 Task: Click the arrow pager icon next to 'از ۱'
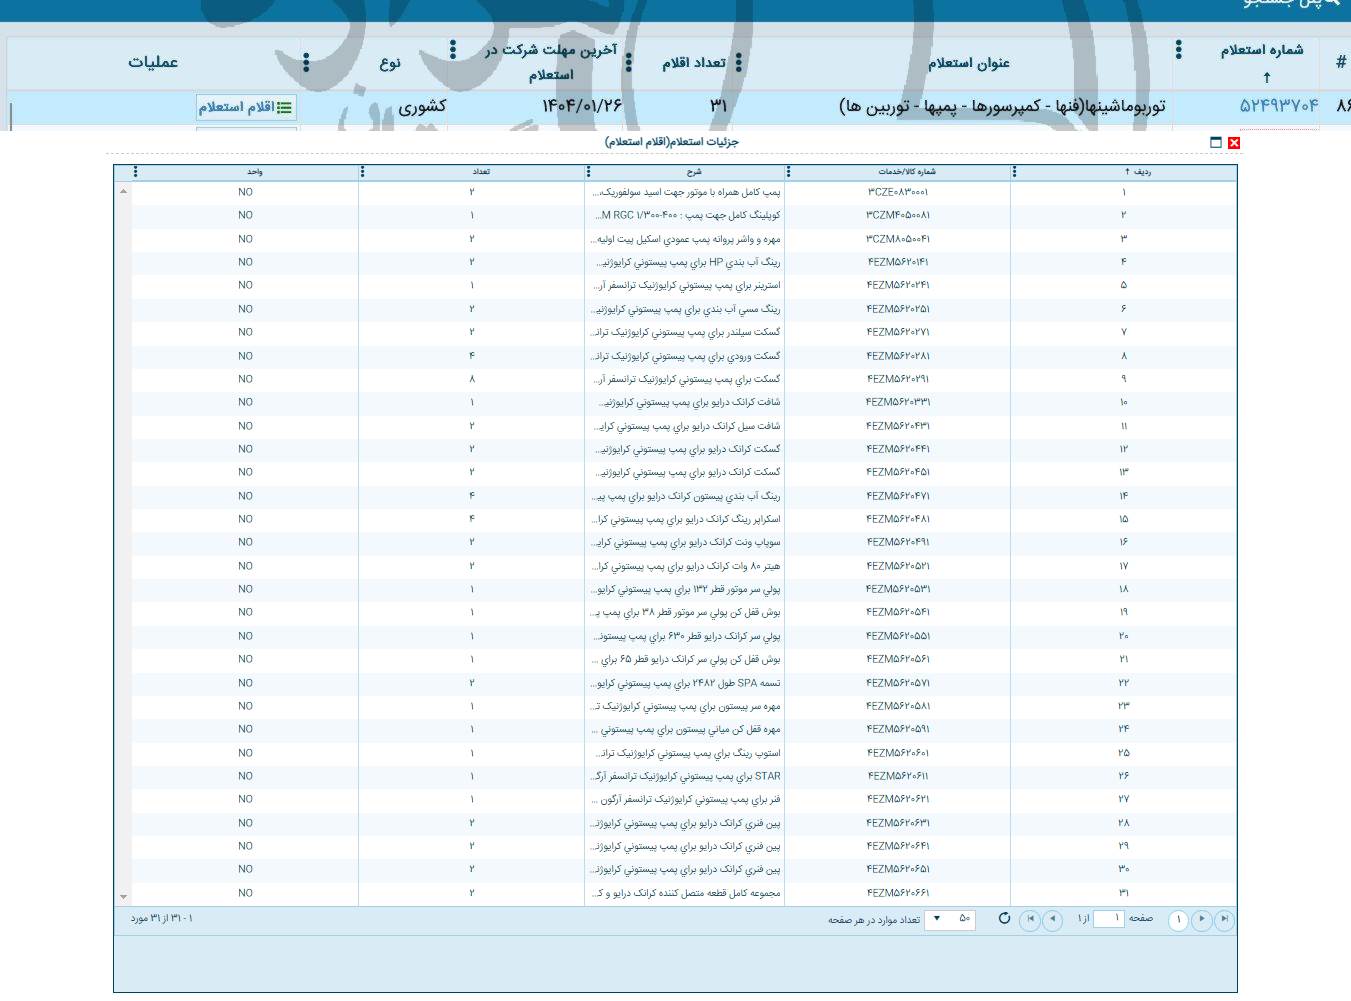tap(1052, 920)
